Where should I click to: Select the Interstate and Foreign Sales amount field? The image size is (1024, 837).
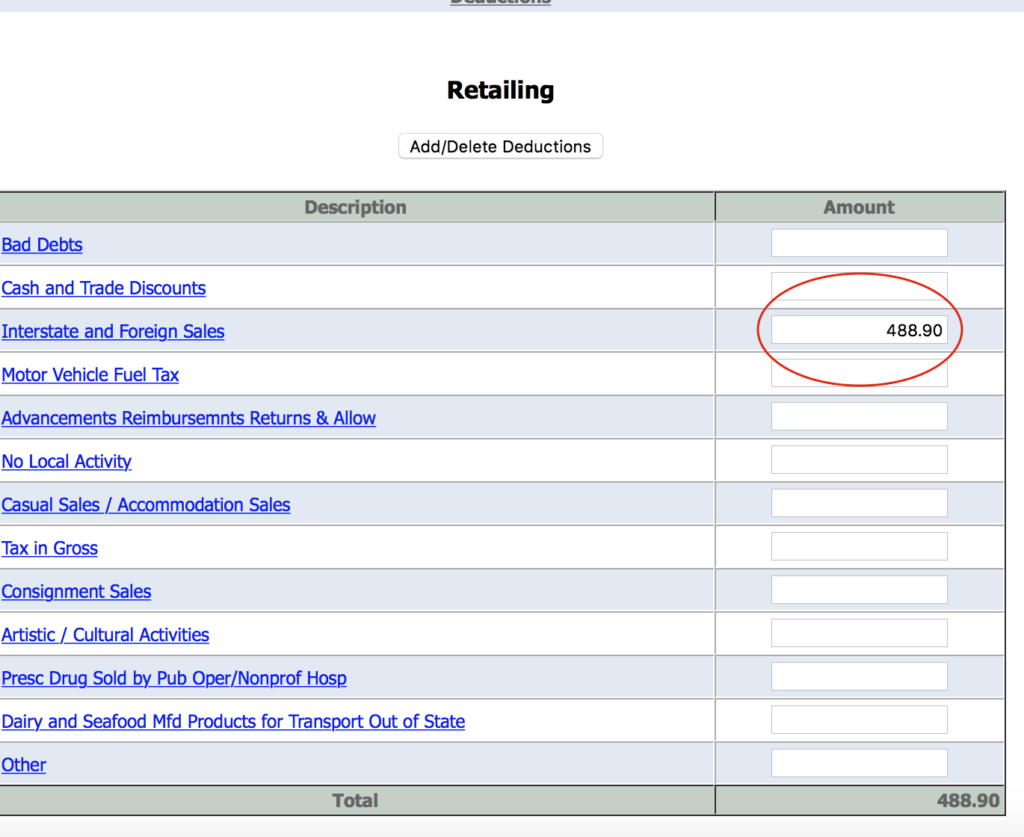(x=858, y=330)
